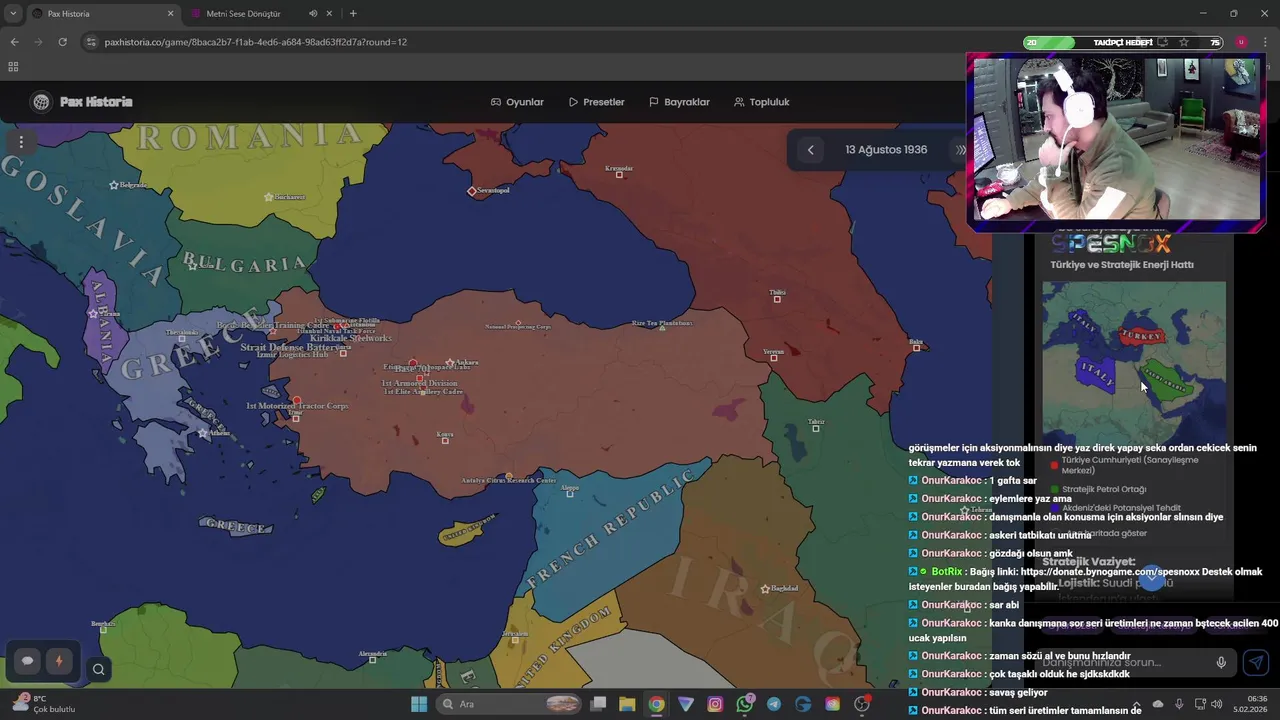The width and height of the screenshot is (1280, 720).
Task: Open the map search magnifier
Action: (x=98, y=670)
